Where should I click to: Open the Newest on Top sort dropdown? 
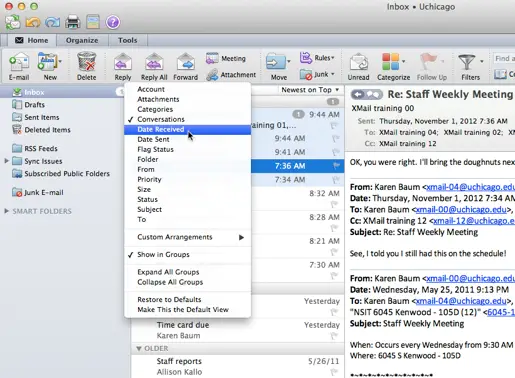(x=310, y=90)
